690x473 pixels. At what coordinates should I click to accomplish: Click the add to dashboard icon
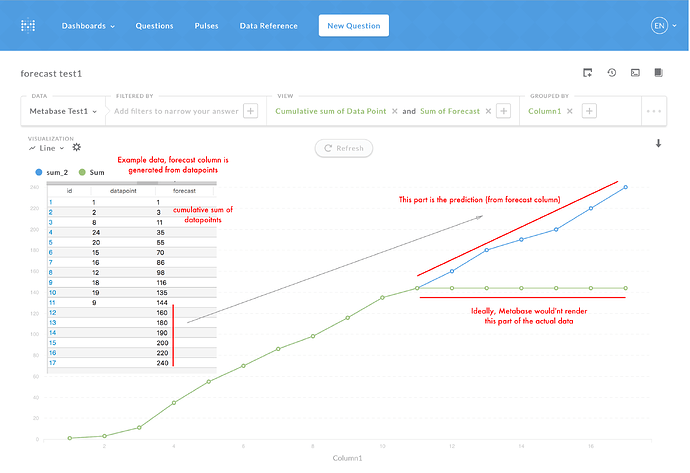point(587,73)
